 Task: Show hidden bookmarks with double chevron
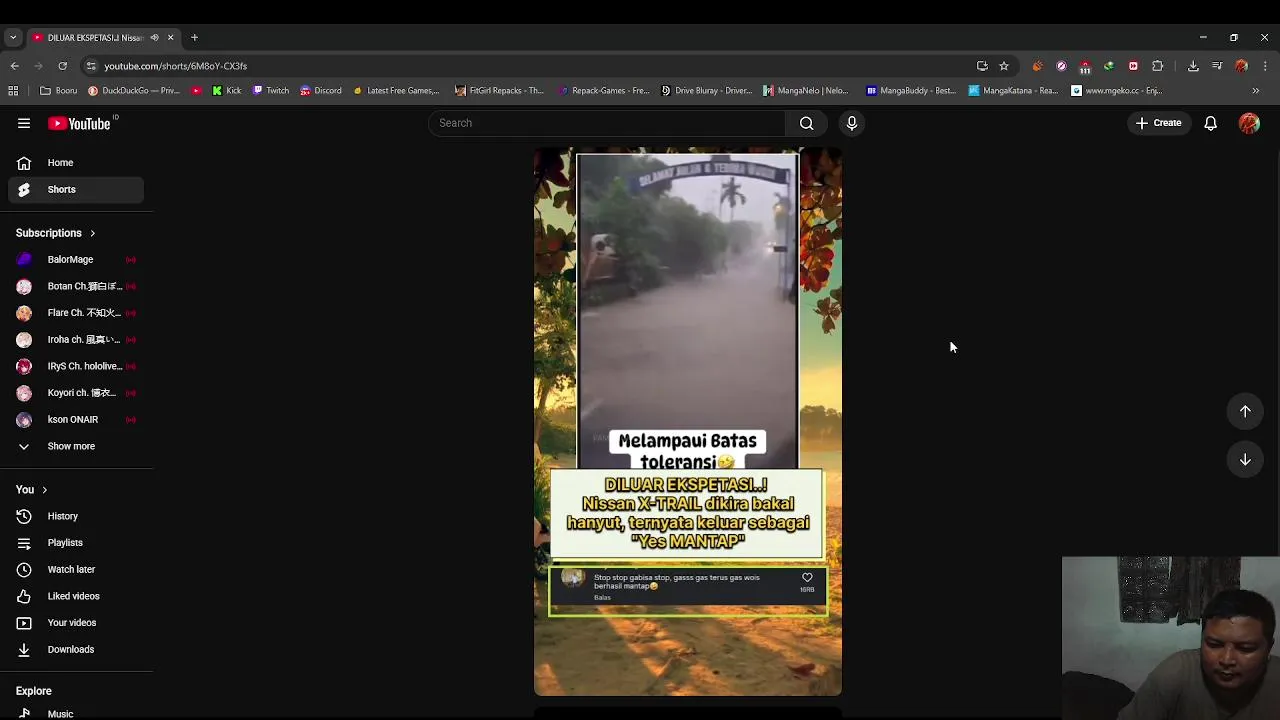pyautogui.click(x=1256, y=90)
